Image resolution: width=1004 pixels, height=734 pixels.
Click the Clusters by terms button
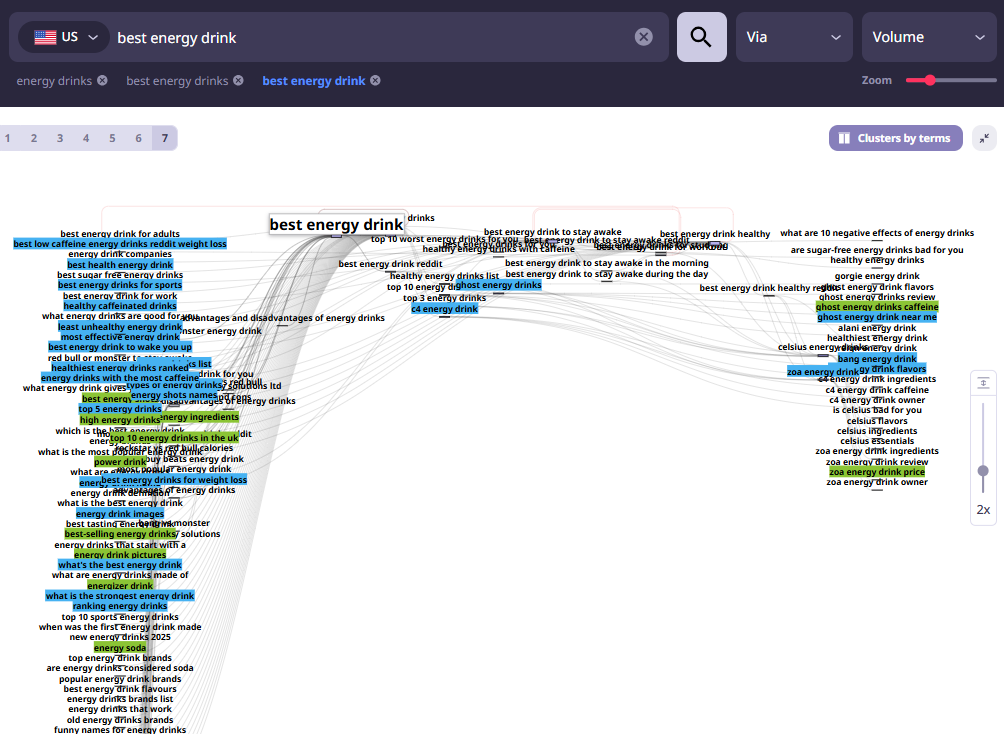(x=895, y=138)
